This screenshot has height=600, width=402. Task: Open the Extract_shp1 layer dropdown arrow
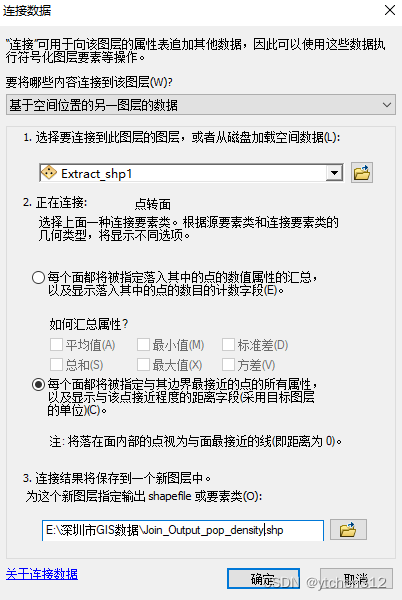[334, 173]
